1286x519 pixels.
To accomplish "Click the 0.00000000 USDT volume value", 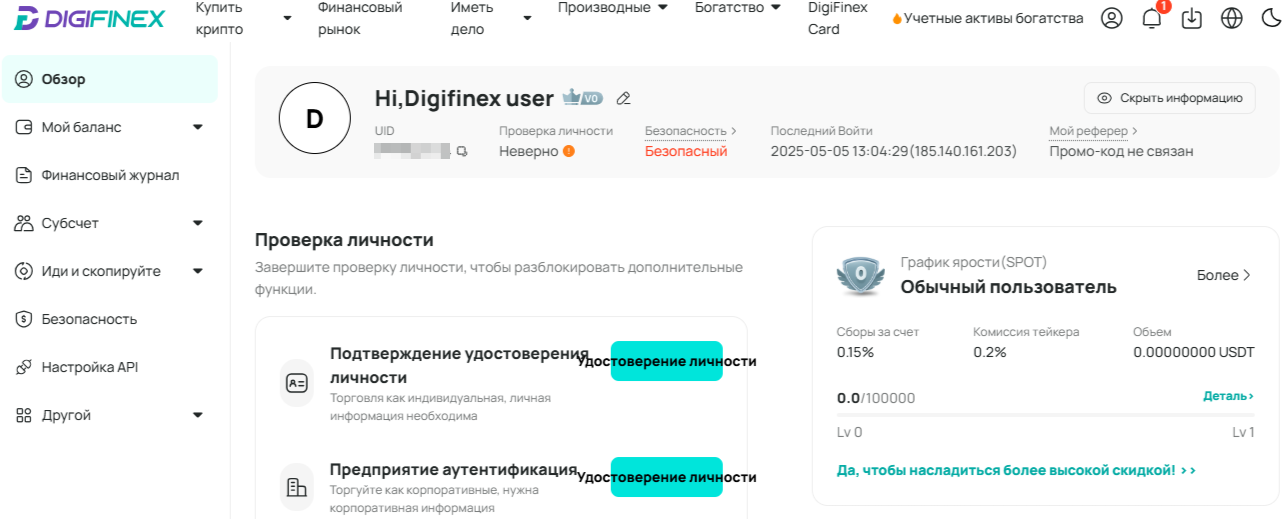I will [1194, 352].
